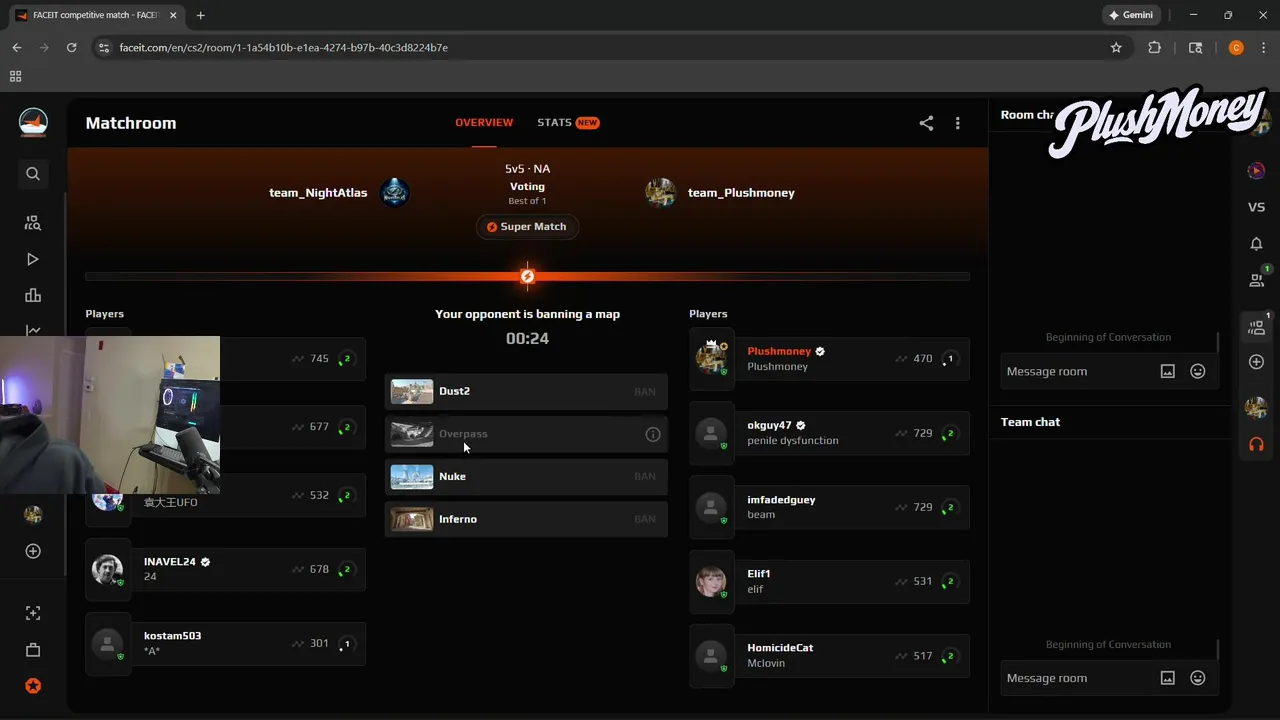
Task: Open the matchroom chat icon in right sidebar
Action: pos(1257,326)
